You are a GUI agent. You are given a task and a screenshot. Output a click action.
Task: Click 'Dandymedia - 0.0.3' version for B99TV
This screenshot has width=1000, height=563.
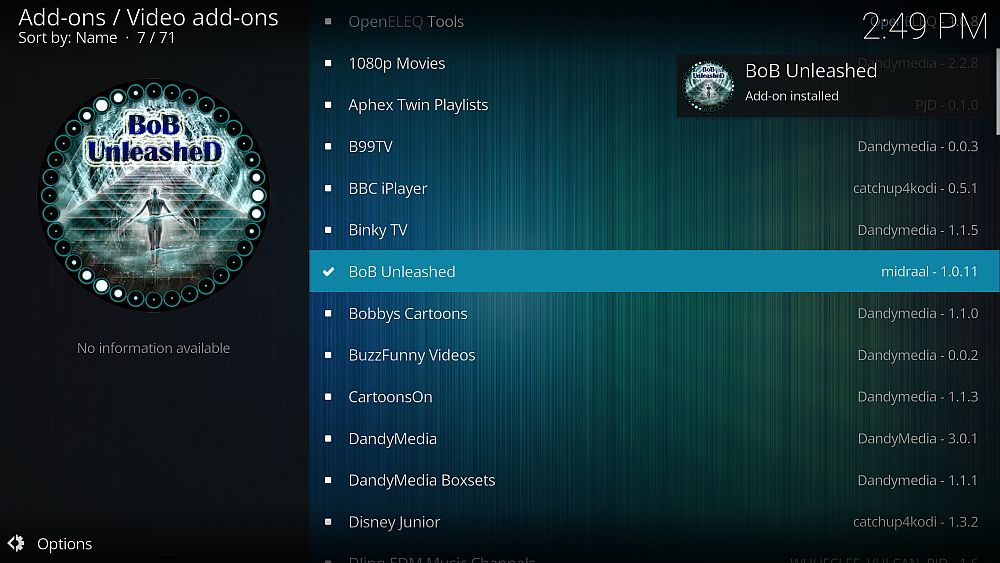coord(918,147)
